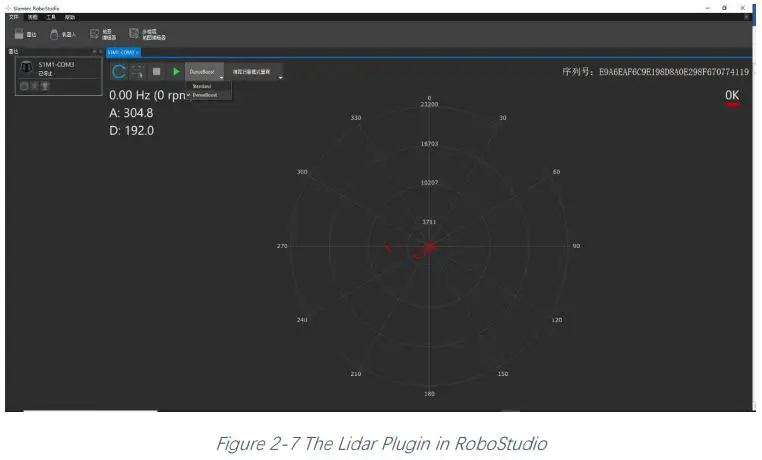Close the lidar side panel

click(101, 51)
